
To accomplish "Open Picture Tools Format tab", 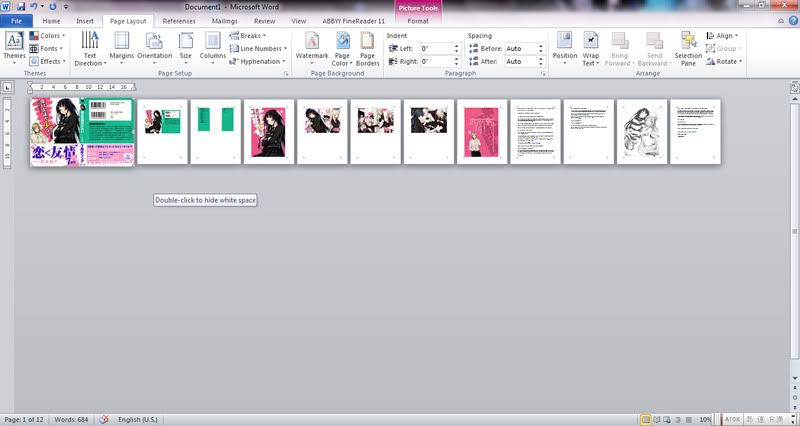I will [x=418, y=21].
